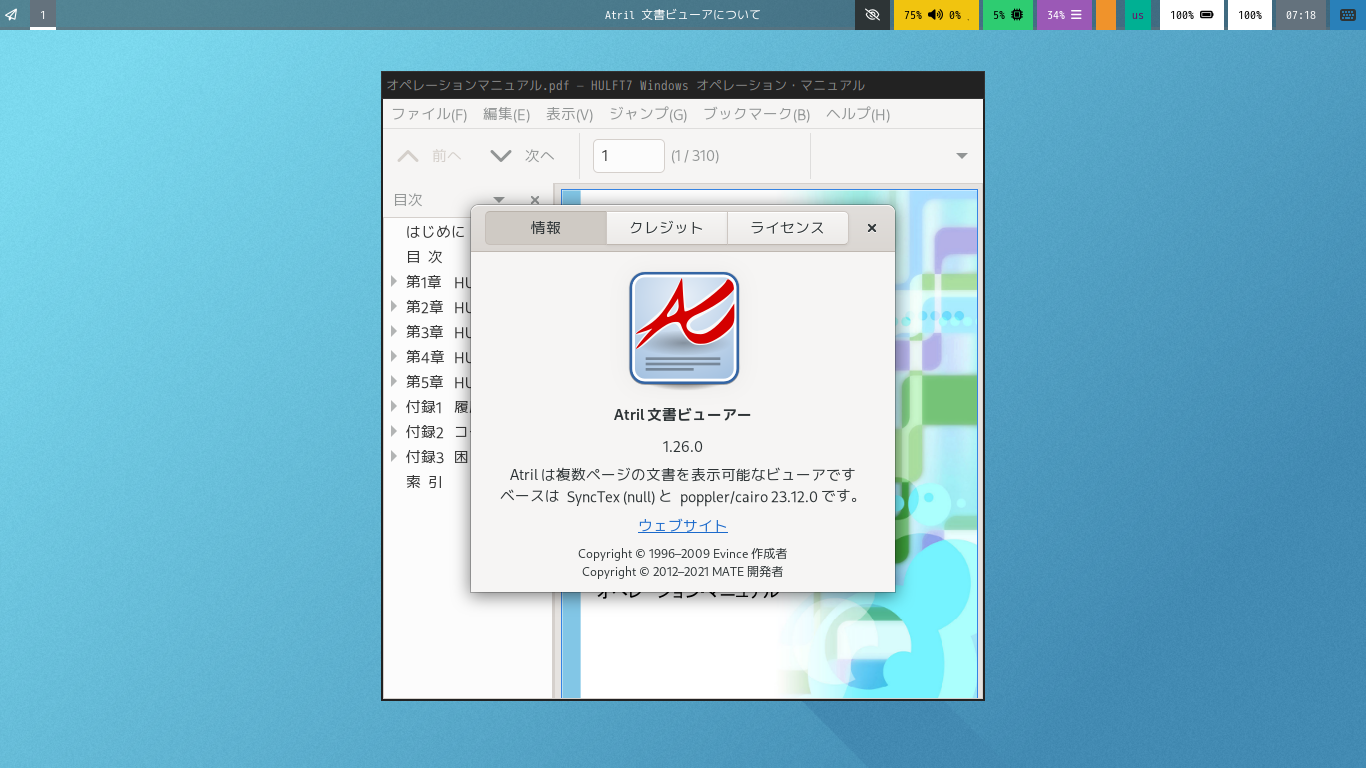Click the memory indicator showing 34%
This screenshot has width=1366, height=768.
tap(1065, 15)
